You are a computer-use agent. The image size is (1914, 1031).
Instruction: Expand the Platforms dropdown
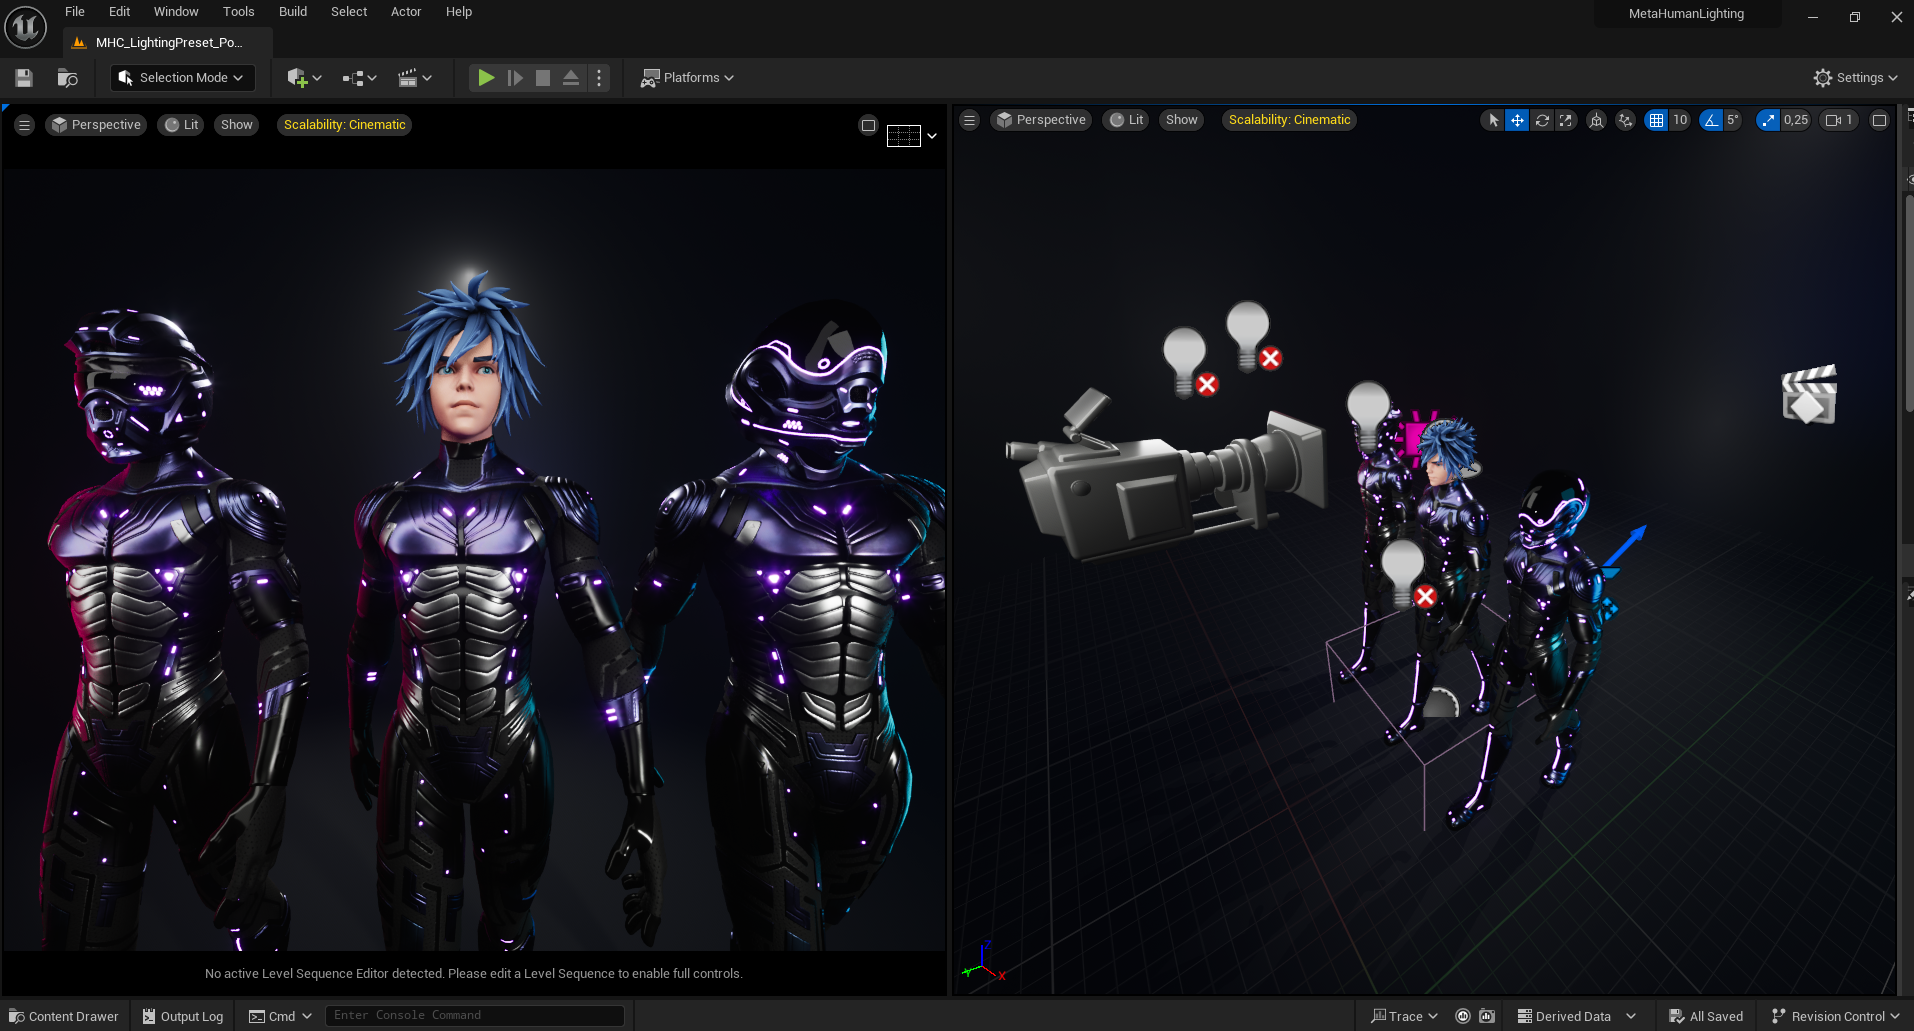[x=688, y=78]
